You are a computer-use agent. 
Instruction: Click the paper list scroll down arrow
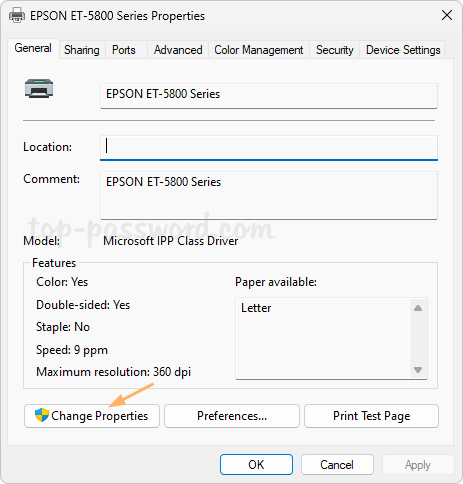click(418, 370)
